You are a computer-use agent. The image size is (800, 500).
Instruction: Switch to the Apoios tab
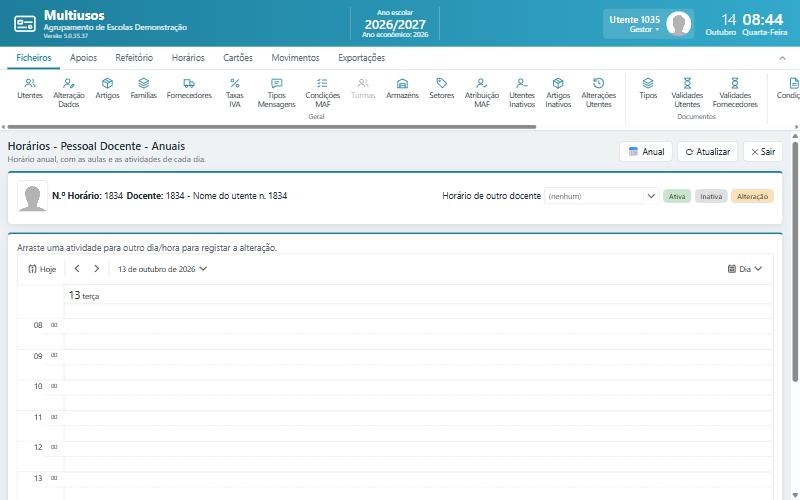point(83,58)
